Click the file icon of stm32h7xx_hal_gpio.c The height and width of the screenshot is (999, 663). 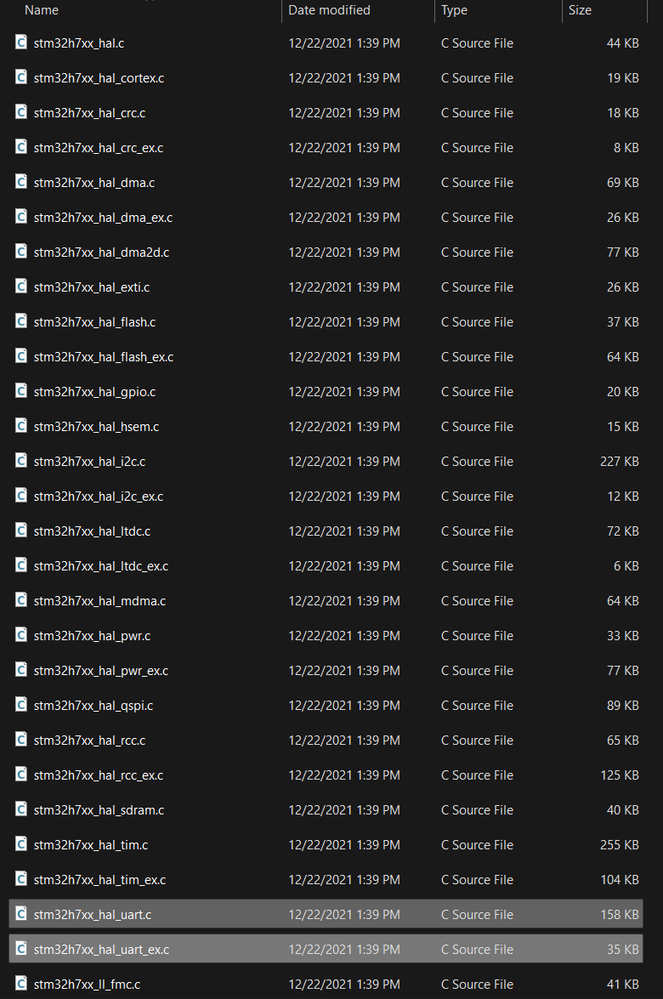(21, 391)
